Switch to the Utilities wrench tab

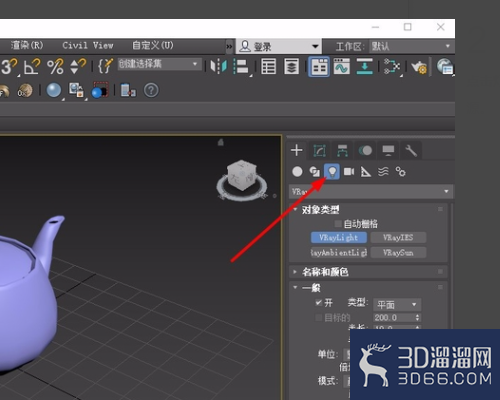pos(411,151)
